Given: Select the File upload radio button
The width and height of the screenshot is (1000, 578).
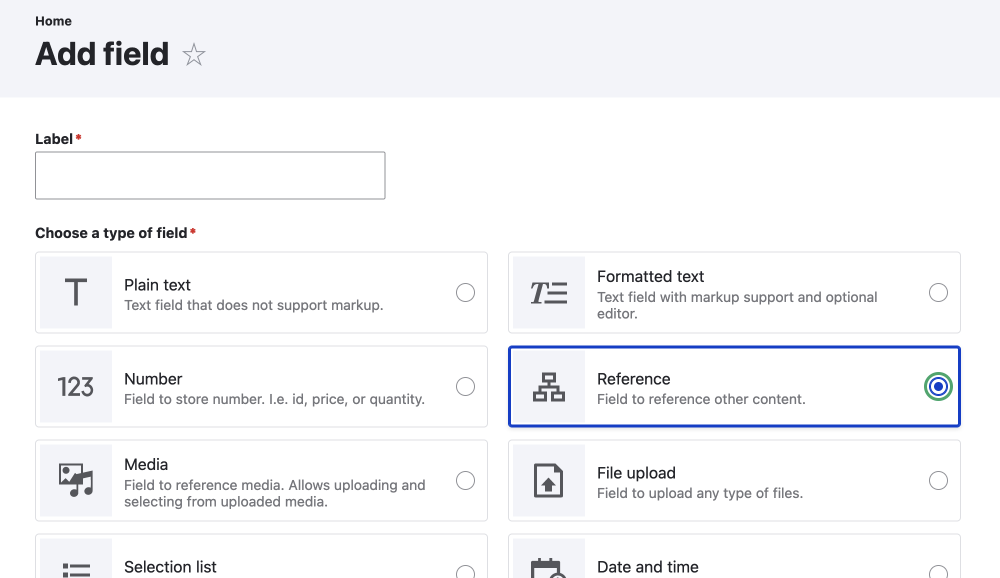Looking at the screenshot, I should 938,480.
